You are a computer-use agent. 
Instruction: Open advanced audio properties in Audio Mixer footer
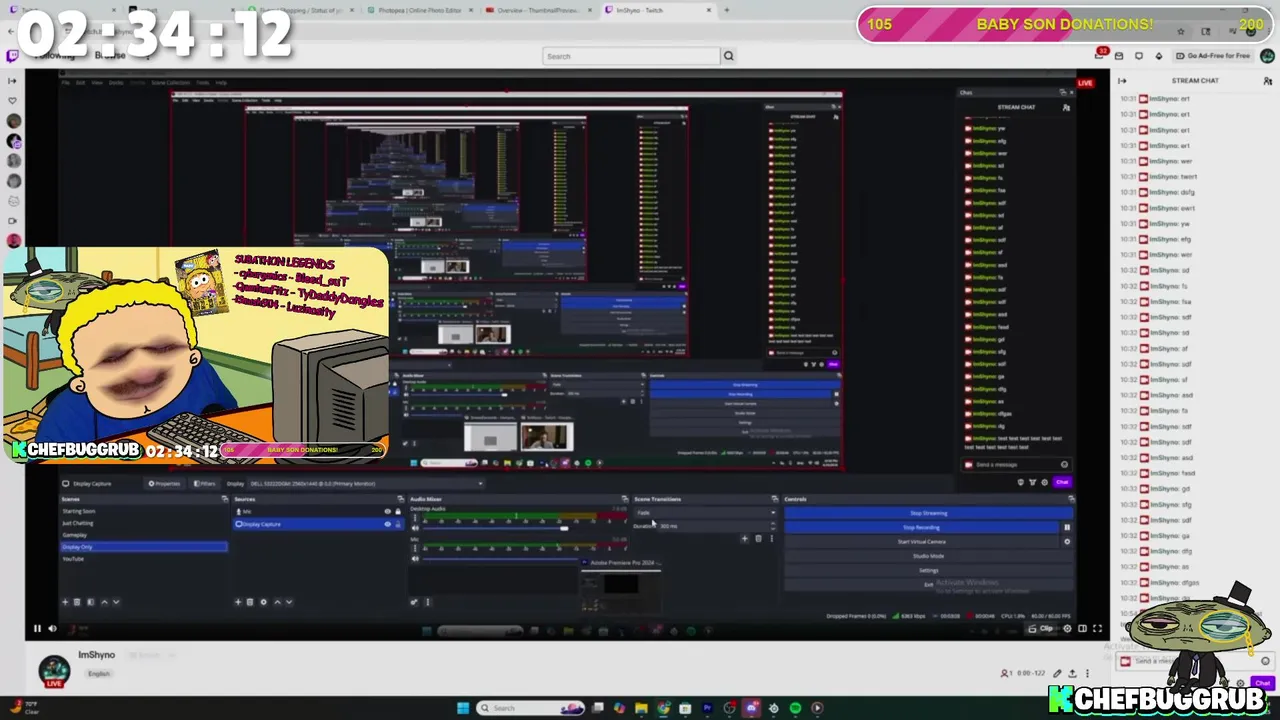414,602
